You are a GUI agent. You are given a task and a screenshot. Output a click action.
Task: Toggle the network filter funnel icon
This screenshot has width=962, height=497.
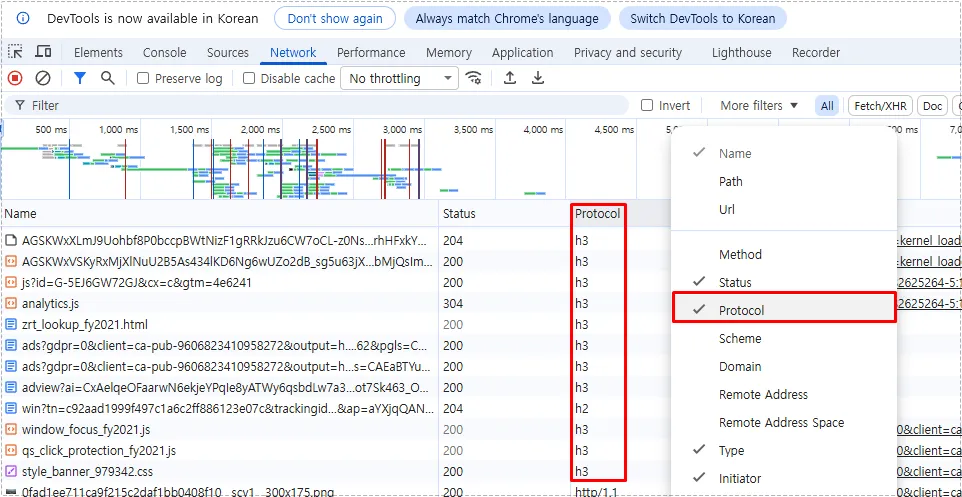80,78
